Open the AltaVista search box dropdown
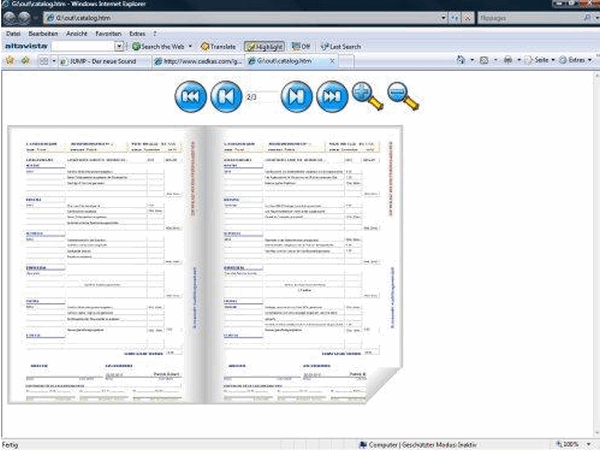 click(x=119, y=46)
